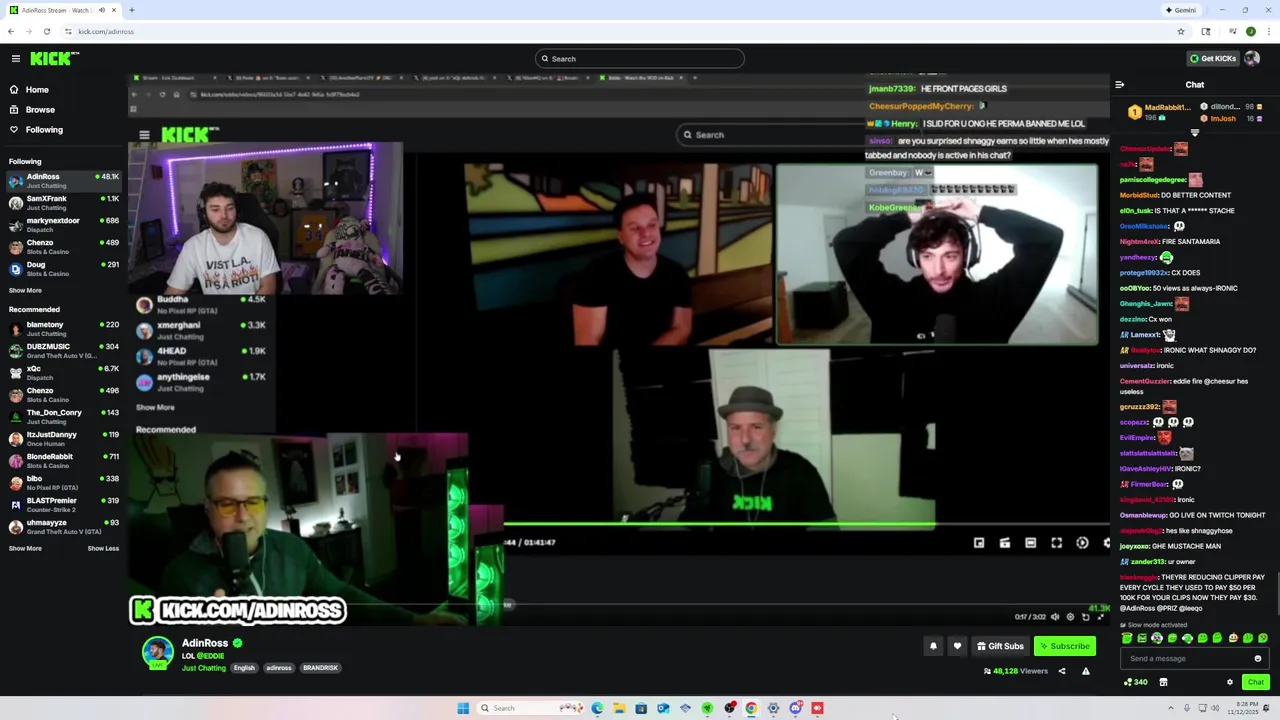Open emote picker in chat input
This screenshot has height=720, width=1280.
(1258, 659)
